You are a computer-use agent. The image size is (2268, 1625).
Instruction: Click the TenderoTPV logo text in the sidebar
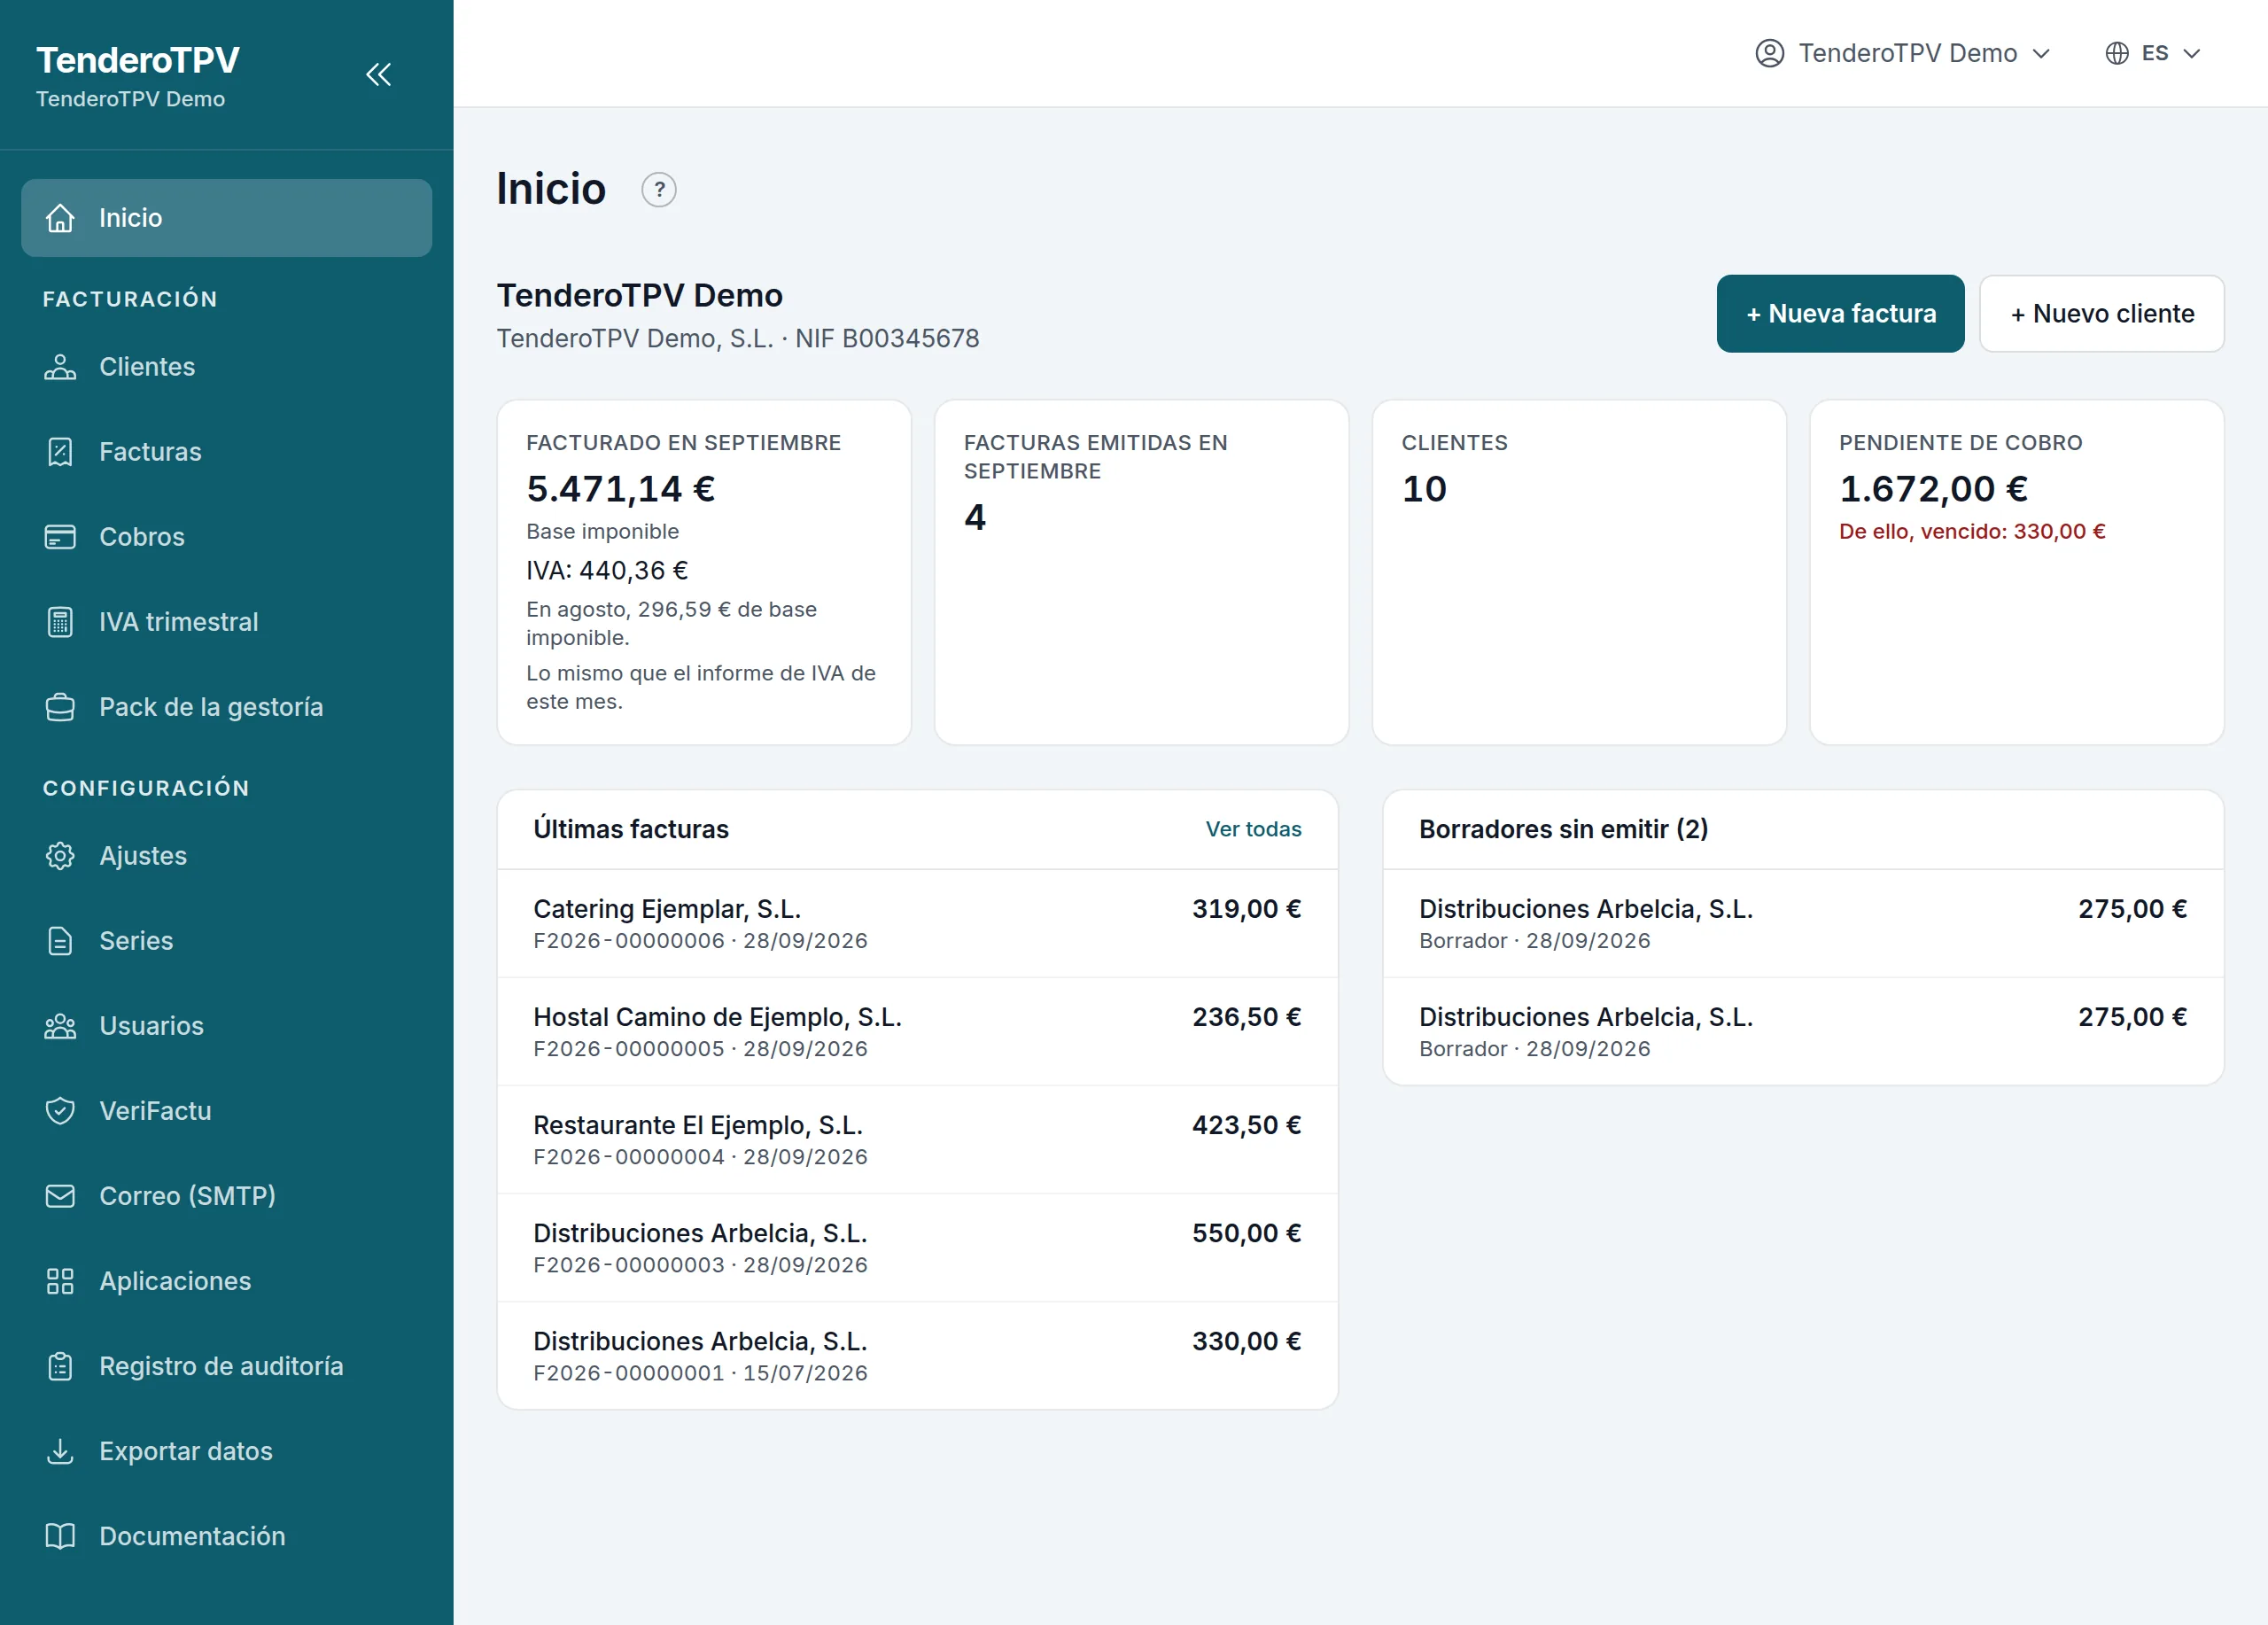(x=138, y=60)
